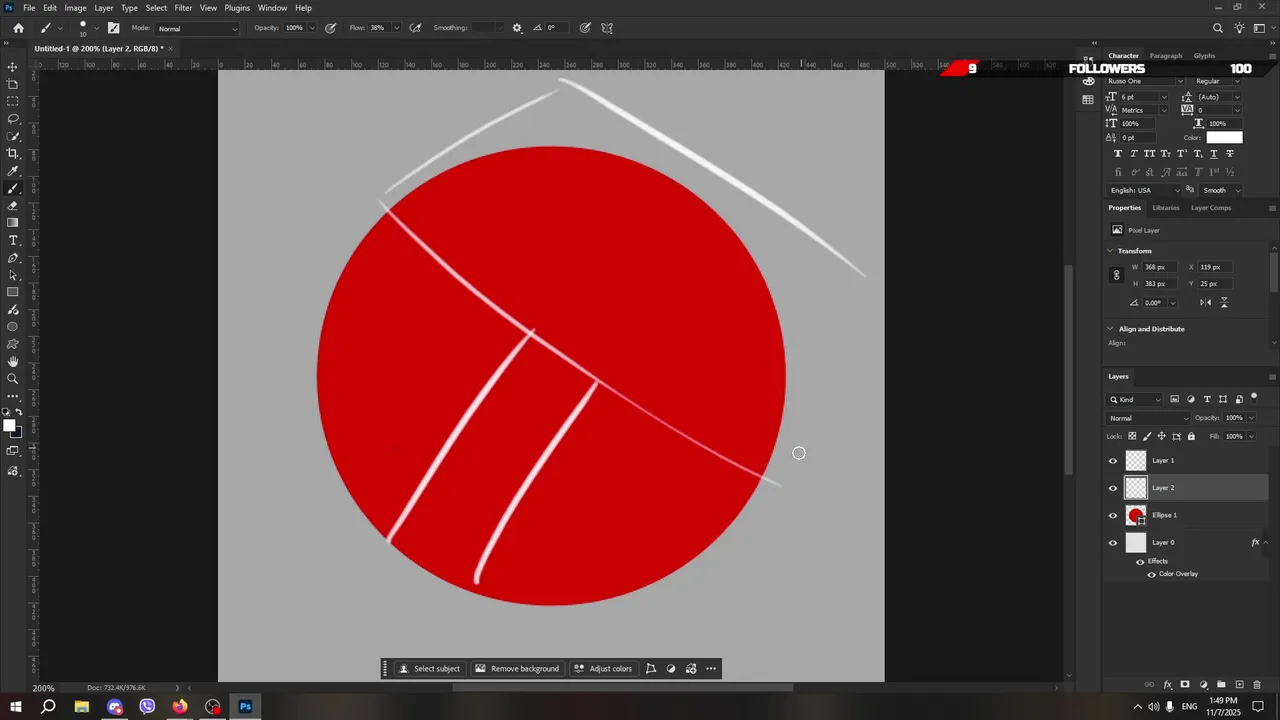The image size is (1280, 720).
Task: Select the Hand tool
Action: coord(13,361)
